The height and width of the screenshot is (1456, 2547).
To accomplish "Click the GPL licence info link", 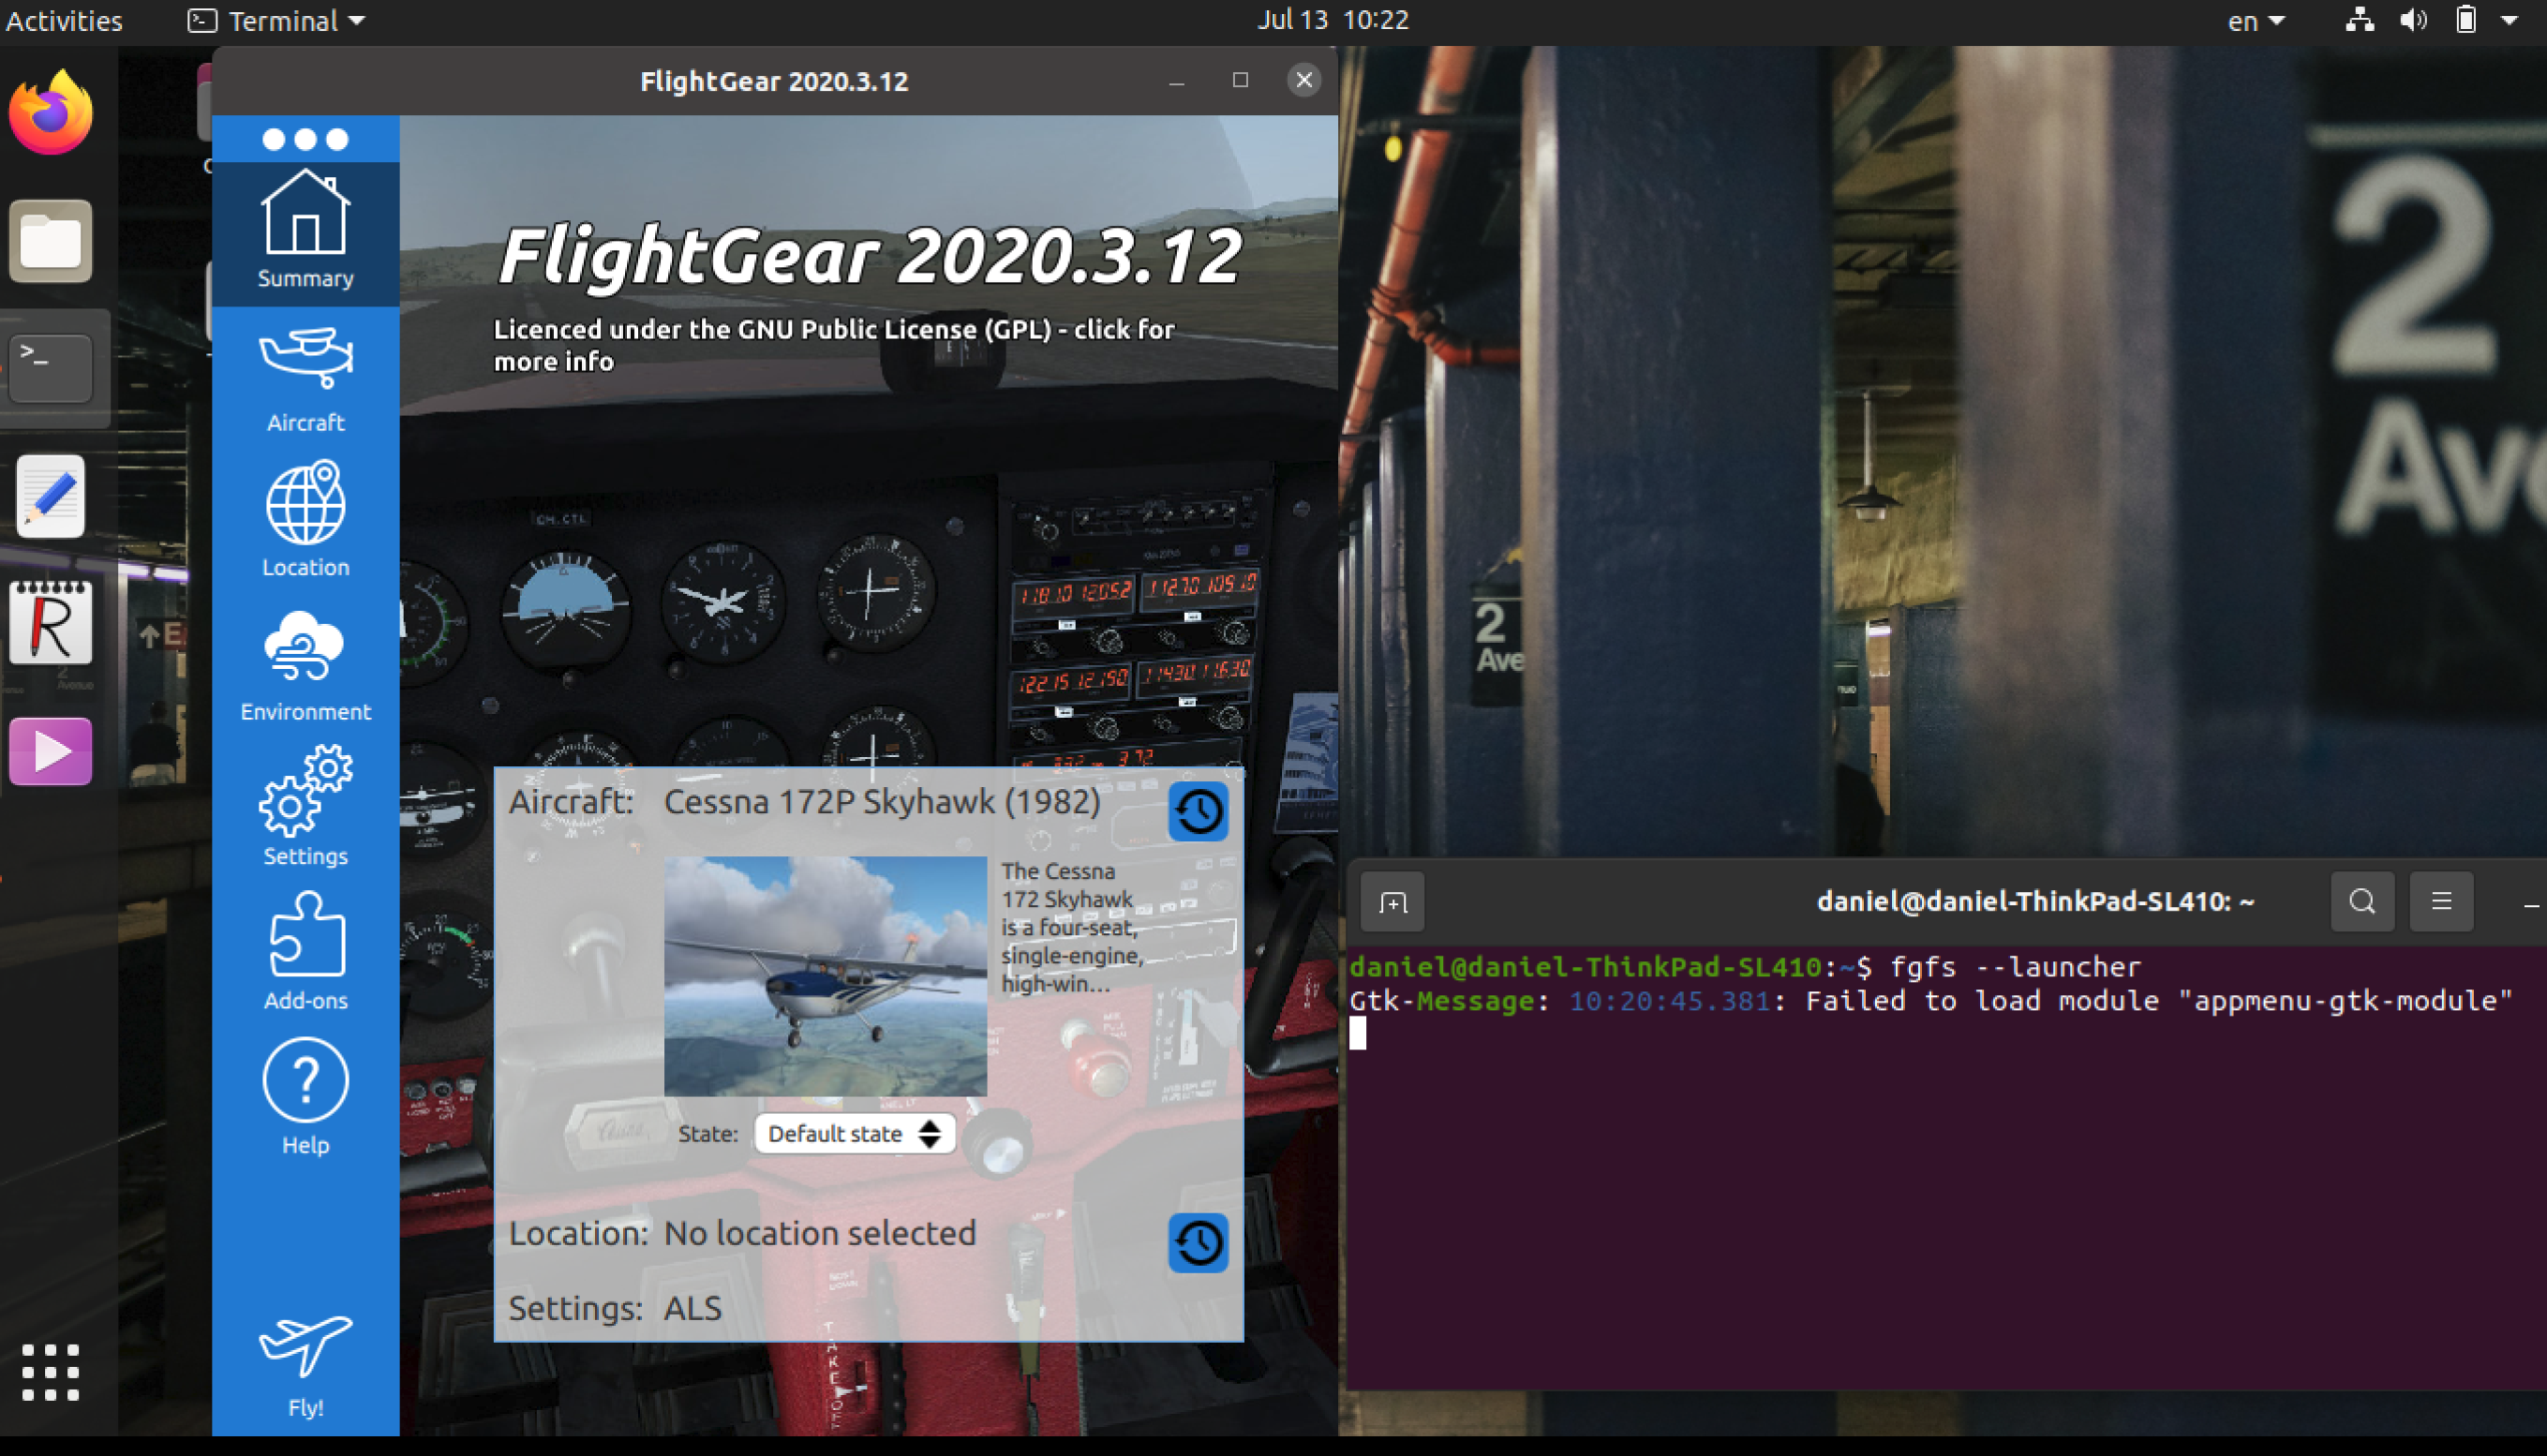I will pyautogui.click(x=834, y=345).
